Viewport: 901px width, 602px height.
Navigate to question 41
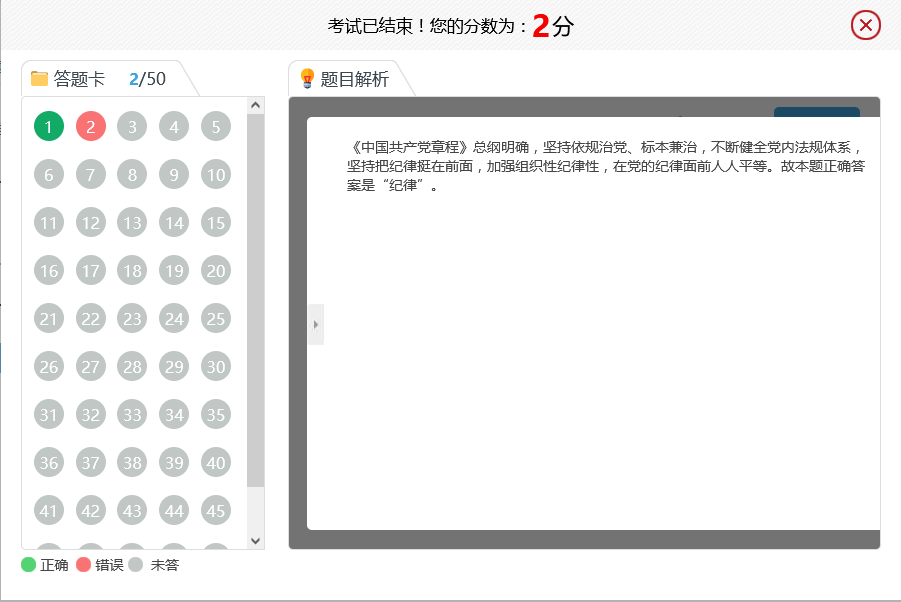(x=49, y=510)
